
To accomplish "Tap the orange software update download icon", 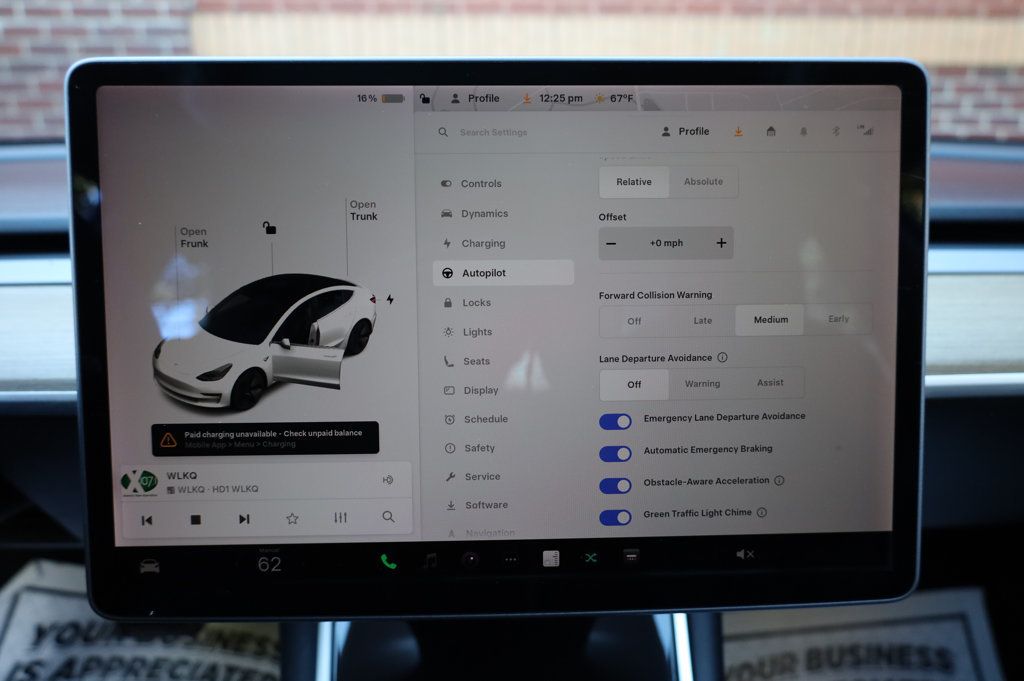I will 737,131.
